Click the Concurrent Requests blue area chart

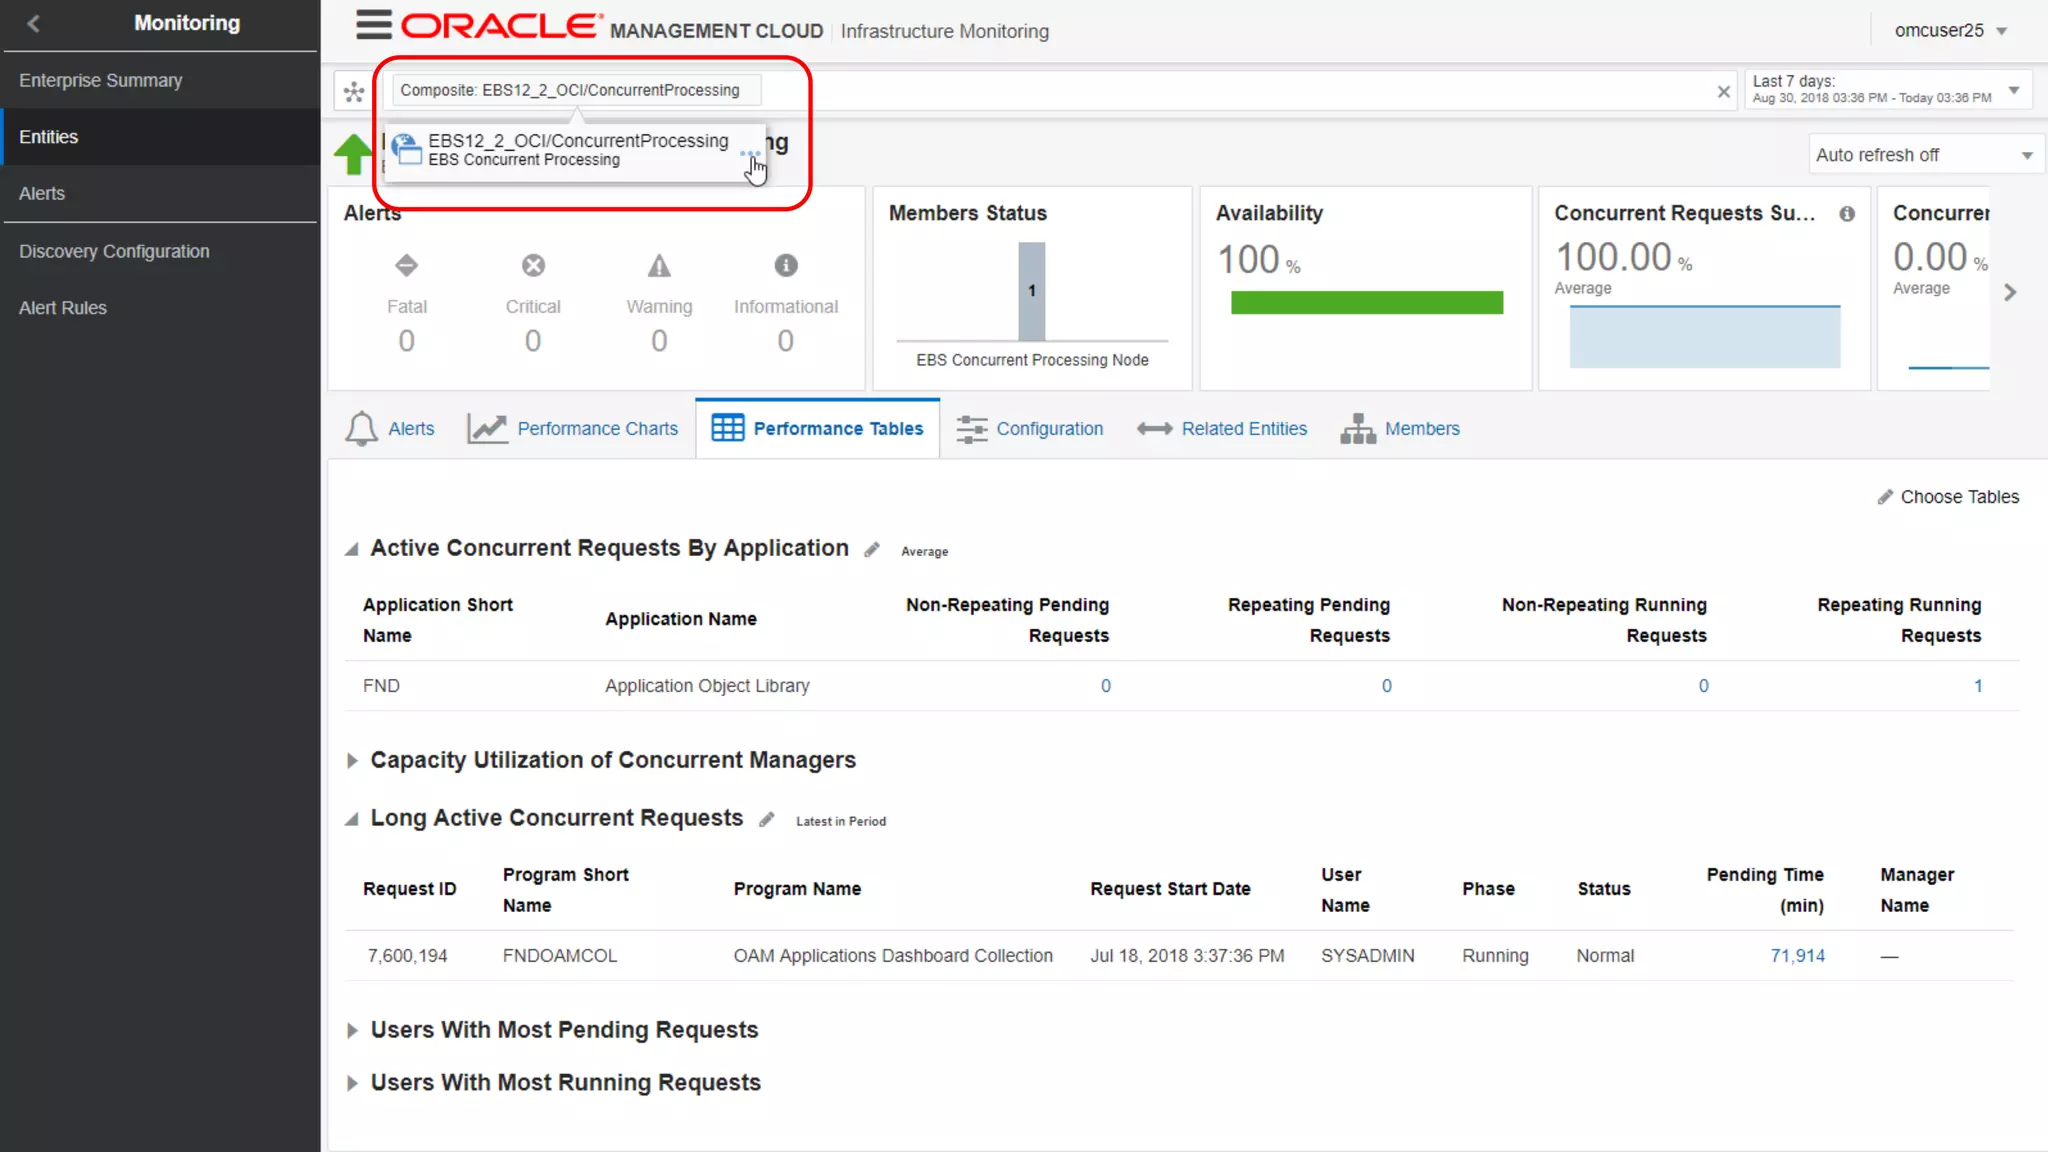pos(1705,337)
